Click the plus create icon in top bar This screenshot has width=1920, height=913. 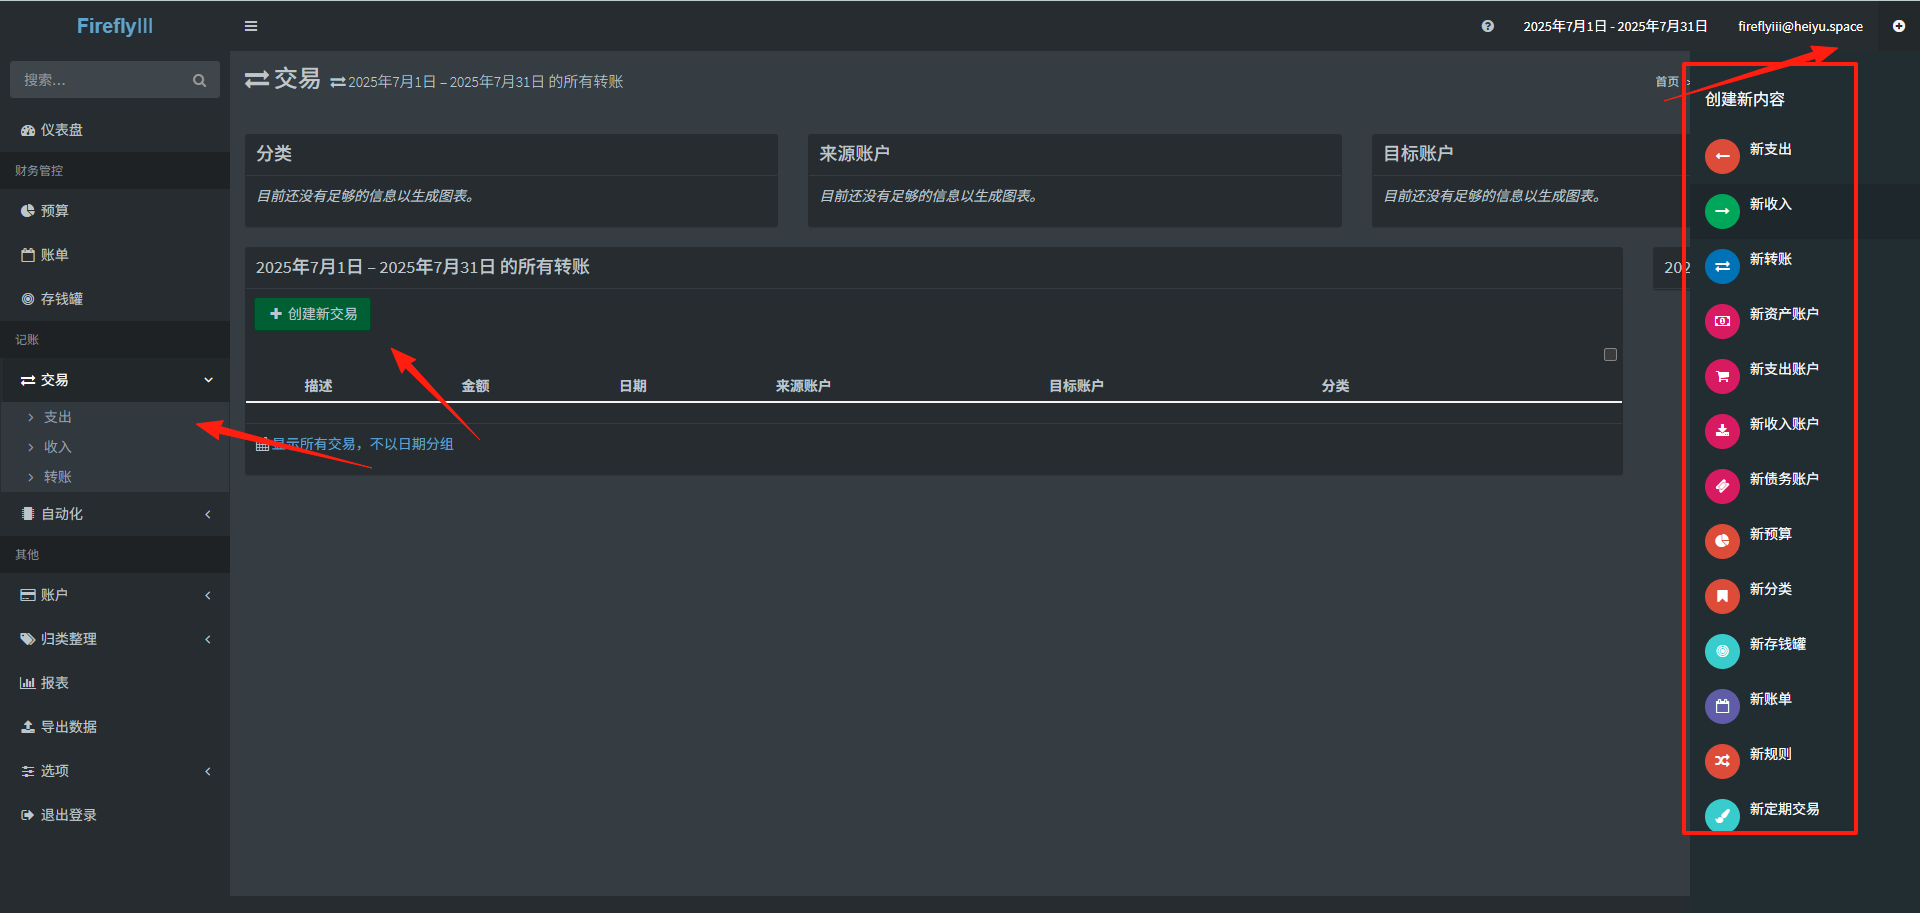click(x=1899, y=26)
